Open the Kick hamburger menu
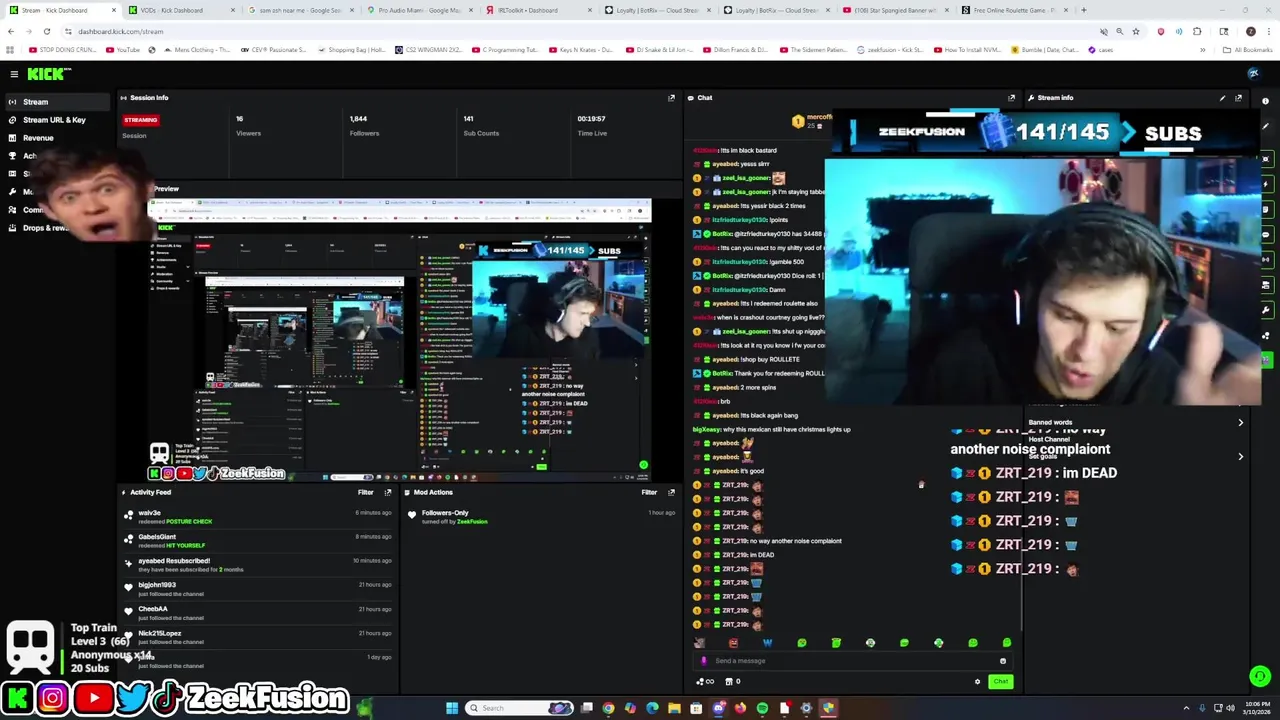1280x720 pixels. pyautogui.click(x=14, y=74)
